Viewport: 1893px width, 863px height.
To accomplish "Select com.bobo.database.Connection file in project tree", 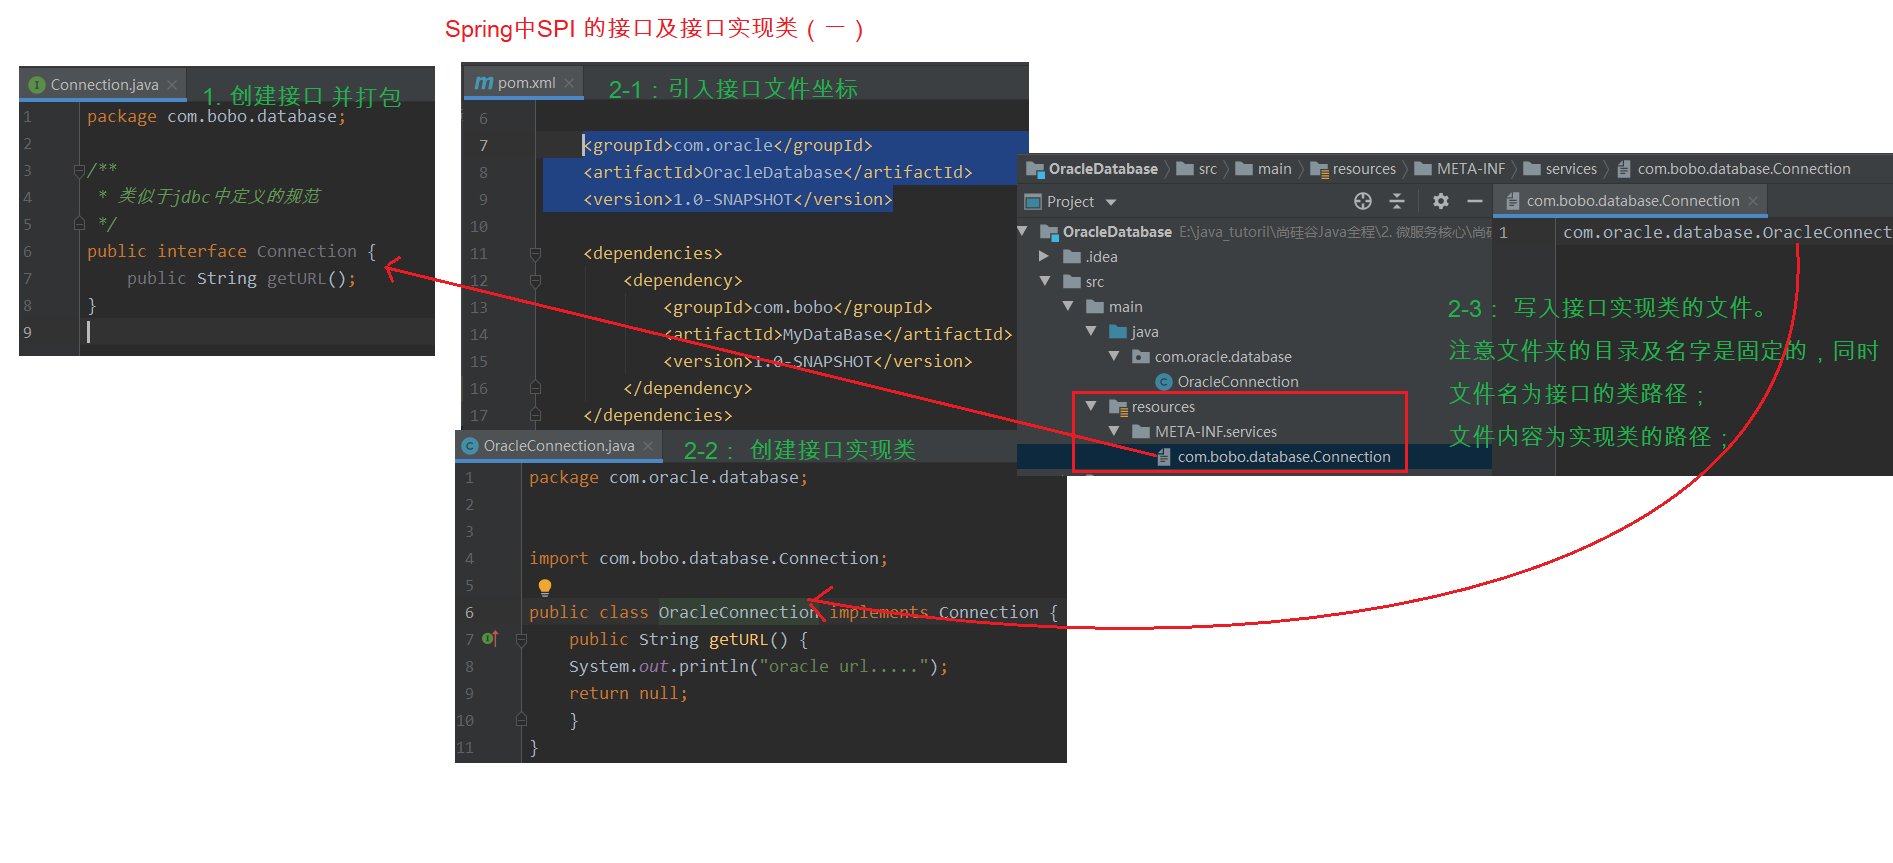I will point(1284,457).
